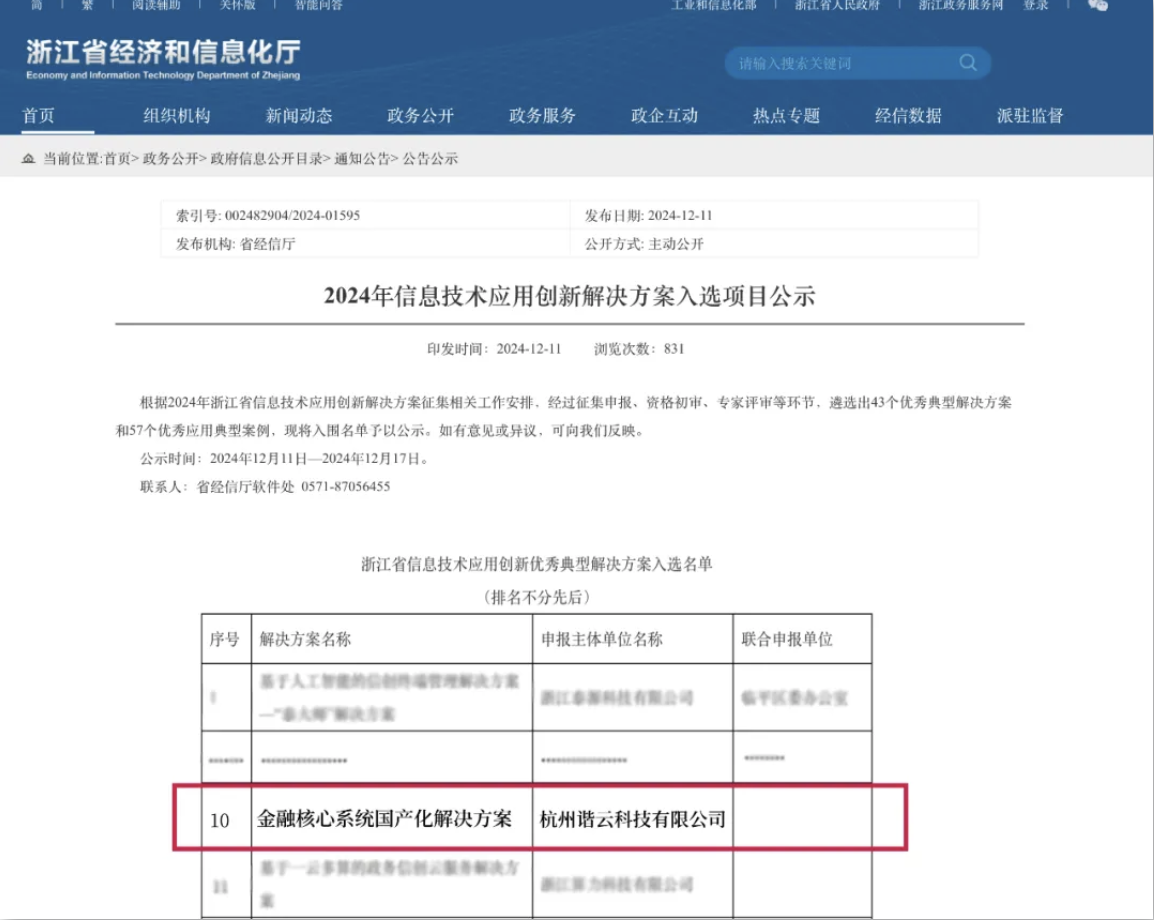
Task: Click the 发布机构: 省经信厅 field
Action: (236, 244)
